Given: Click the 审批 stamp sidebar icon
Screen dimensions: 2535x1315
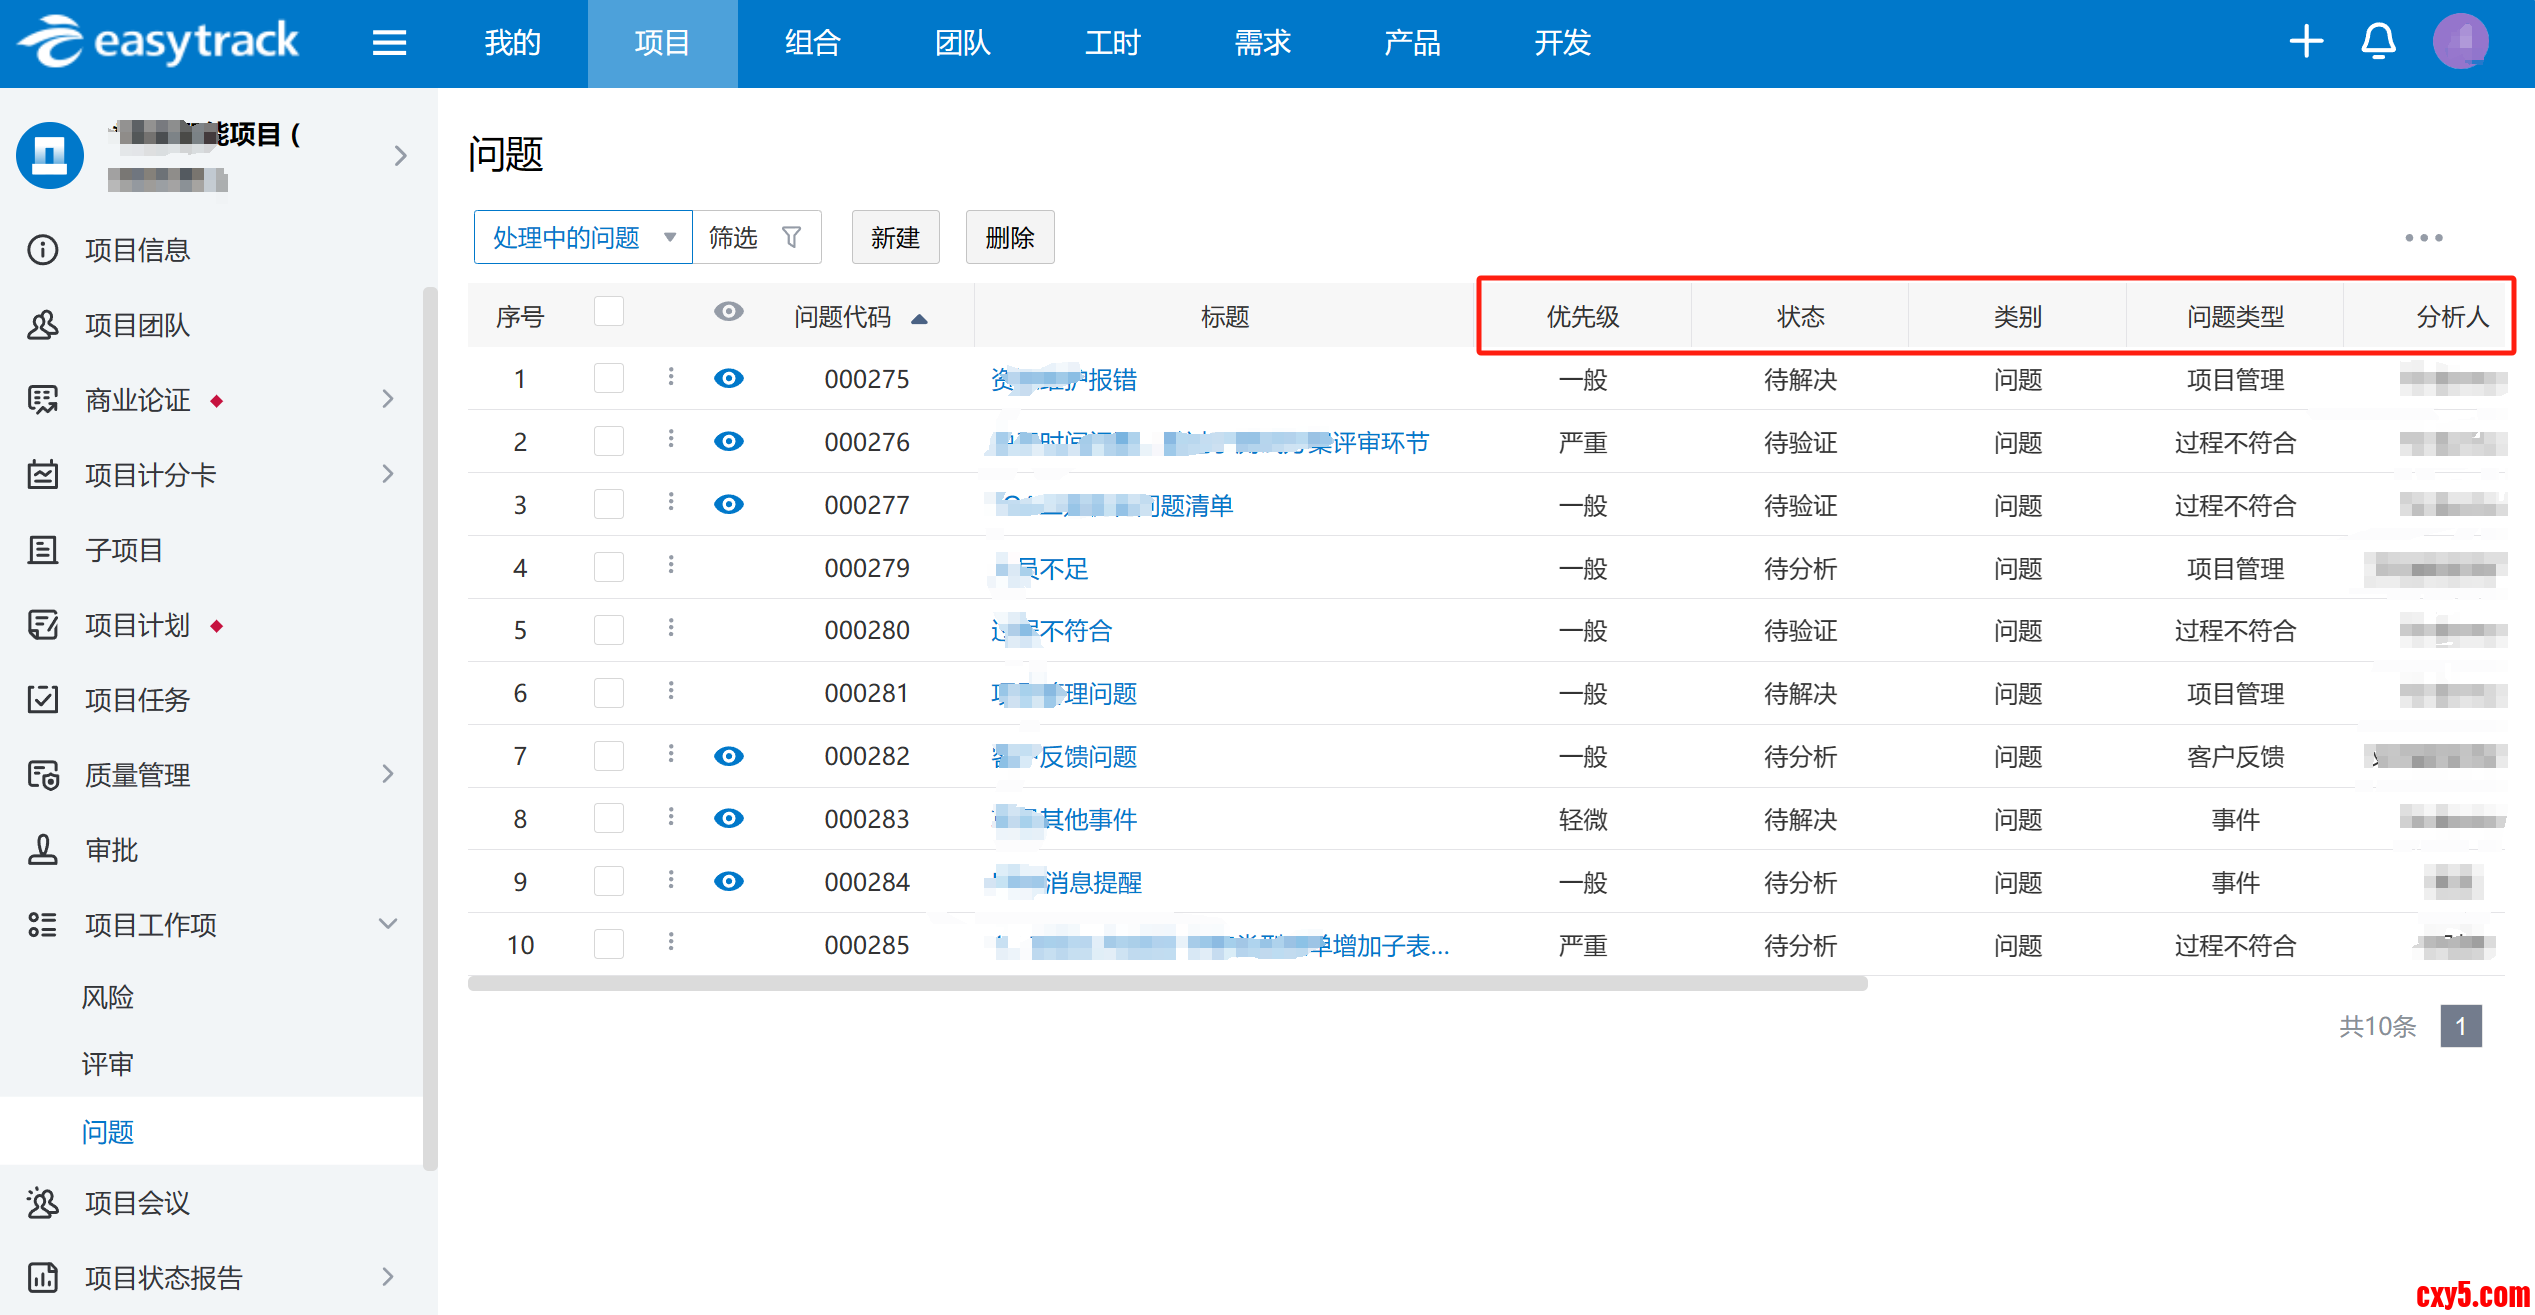Looking at the screenshot, I should click(43, 850).
